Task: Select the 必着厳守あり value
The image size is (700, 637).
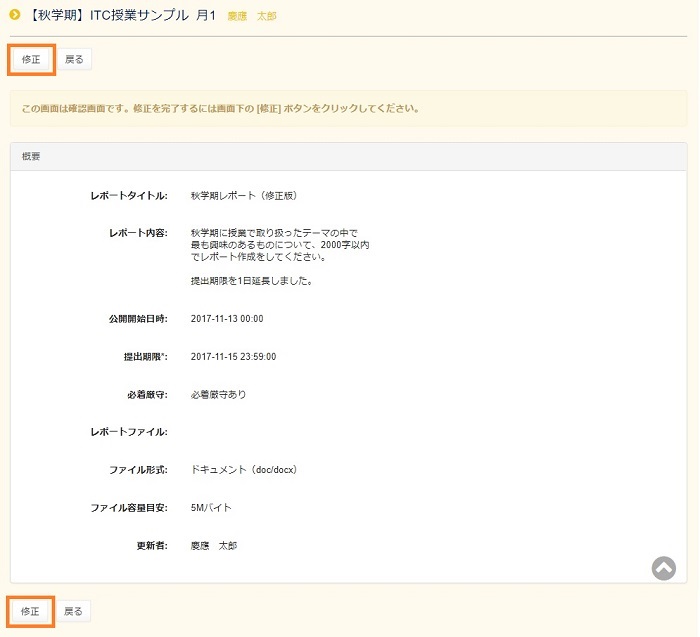Action: tap(218, 394)
